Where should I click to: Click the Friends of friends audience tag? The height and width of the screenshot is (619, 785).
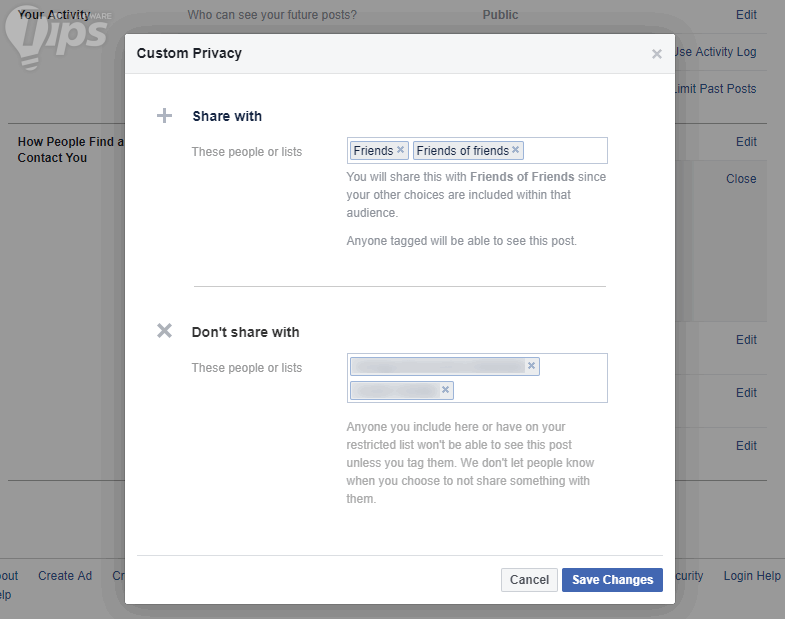point(462,151)
